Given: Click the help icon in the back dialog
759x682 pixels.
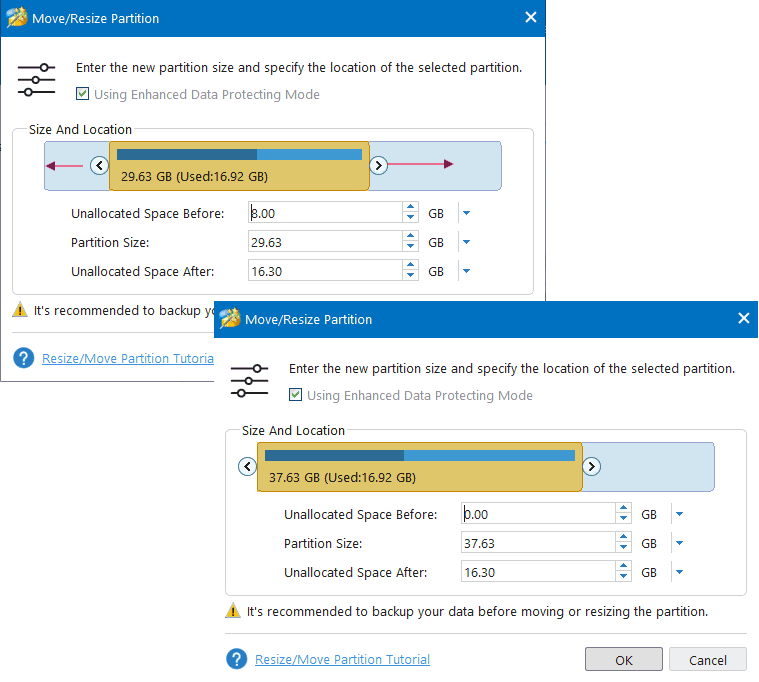Looking at the screenshot, I should (x=23, y=358).
